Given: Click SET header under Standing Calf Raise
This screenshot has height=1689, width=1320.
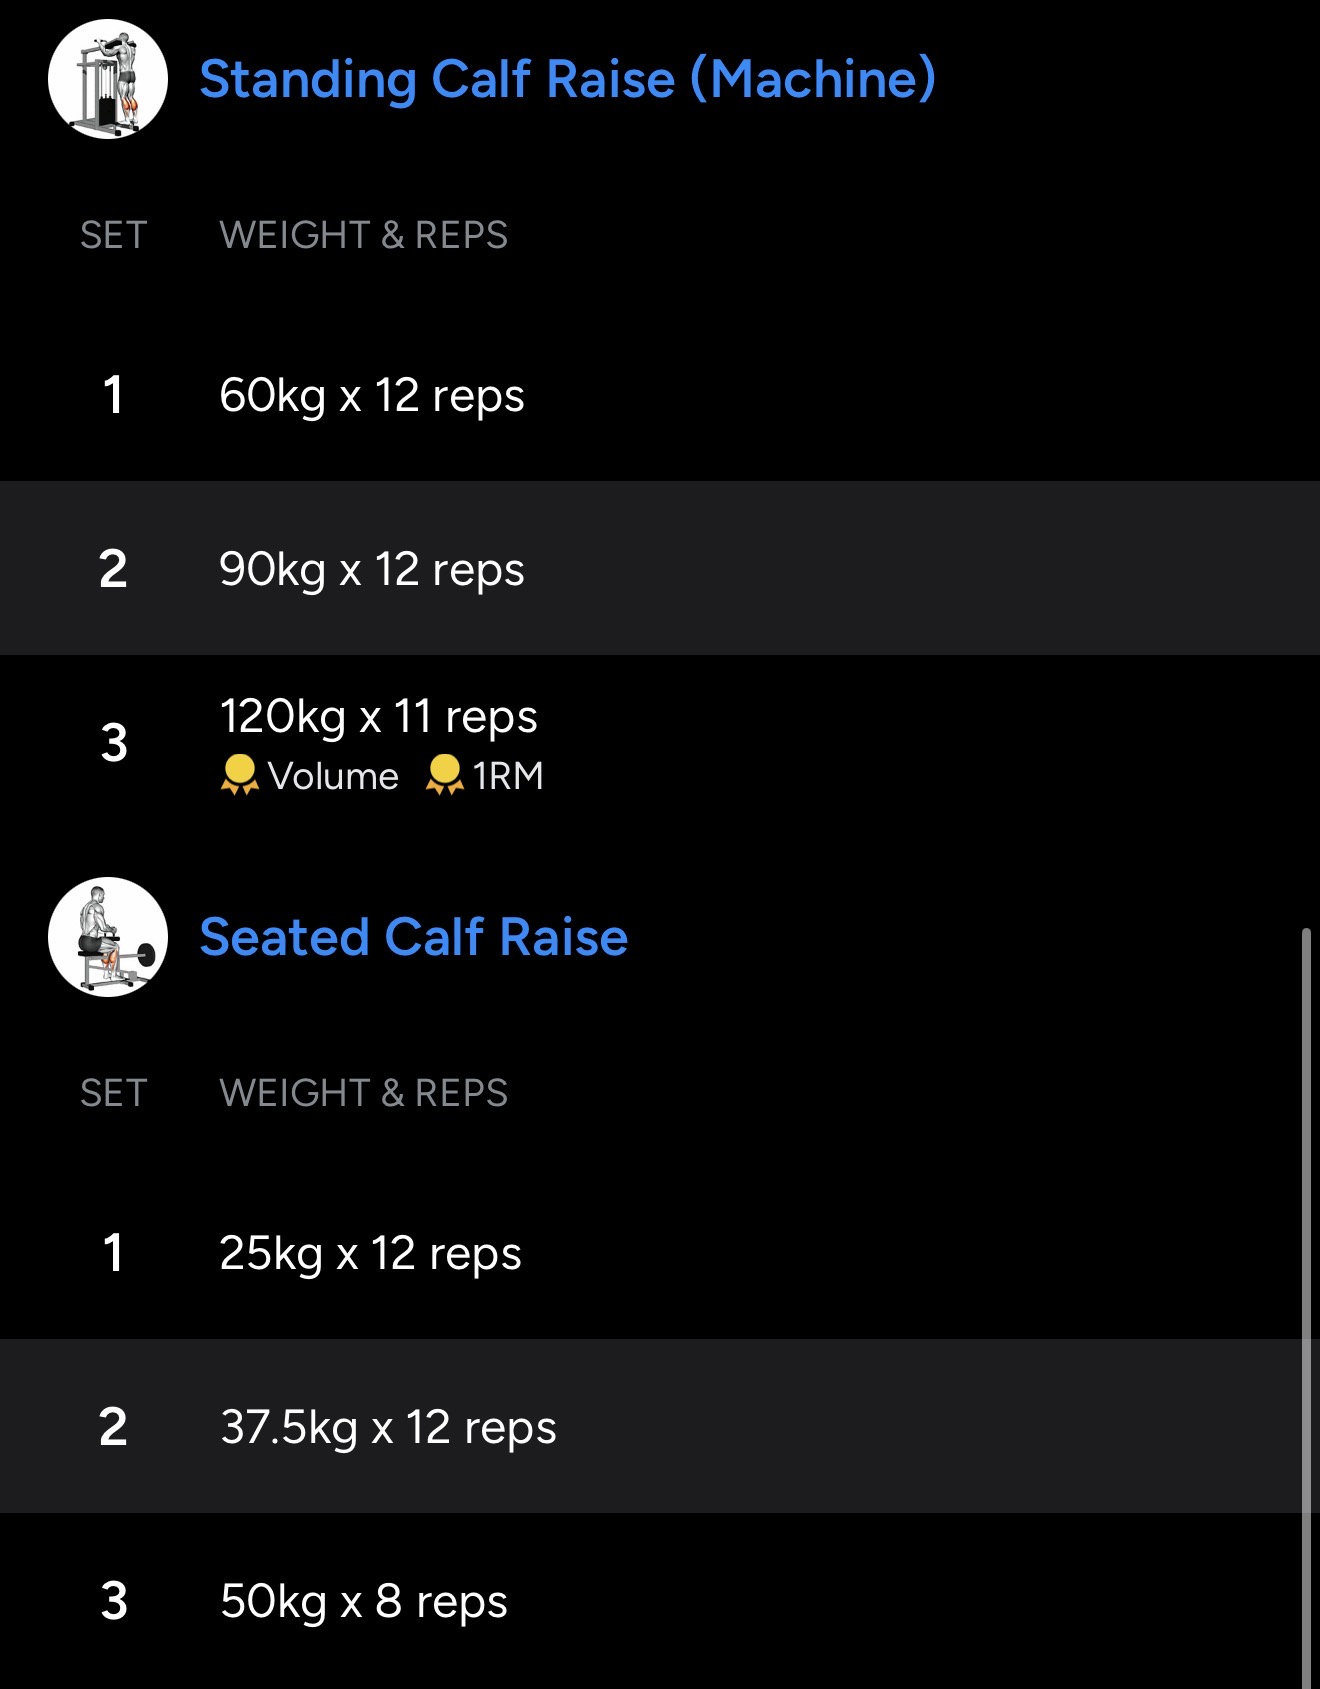Looking at the screenshot, I should tap(113, 235).
